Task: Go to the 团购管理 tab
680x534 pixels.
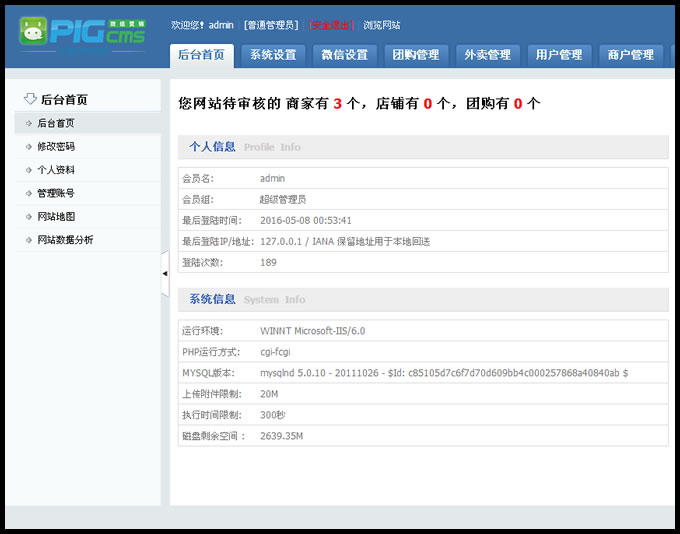Action: 415,55
